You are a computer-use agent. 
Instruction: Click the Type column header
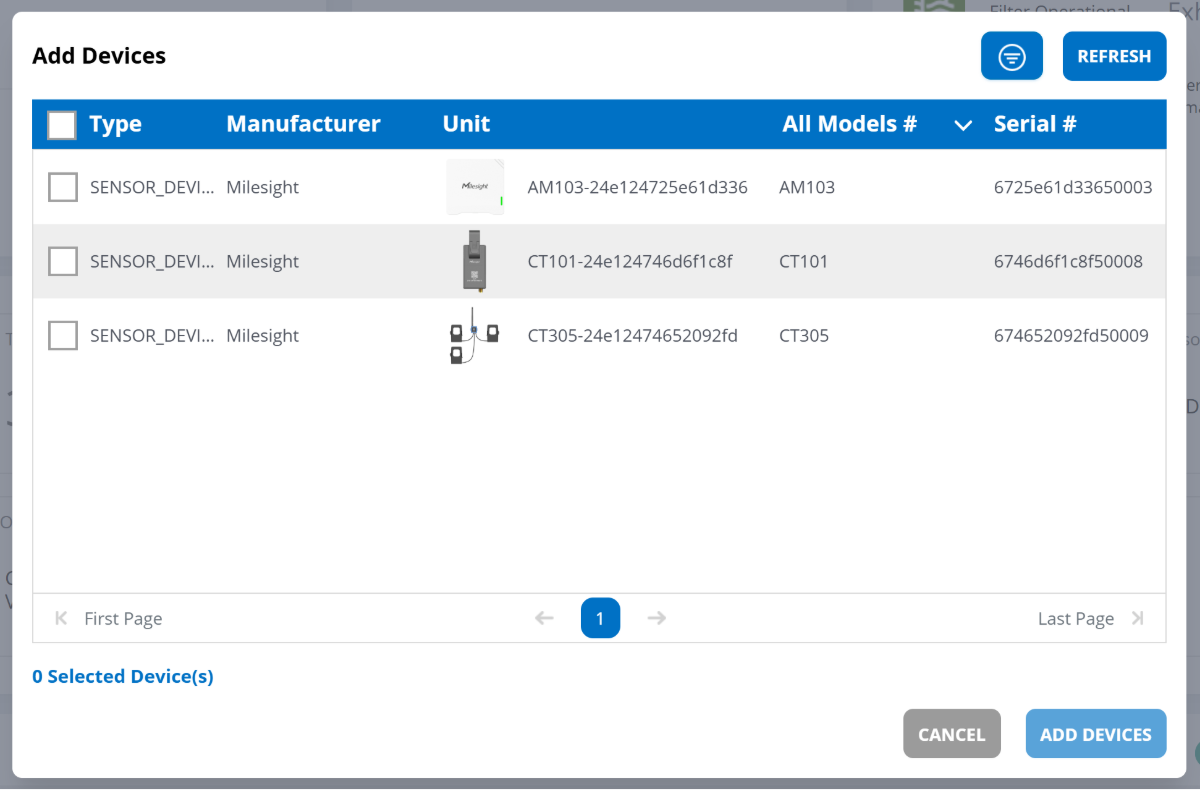(115, 124)
